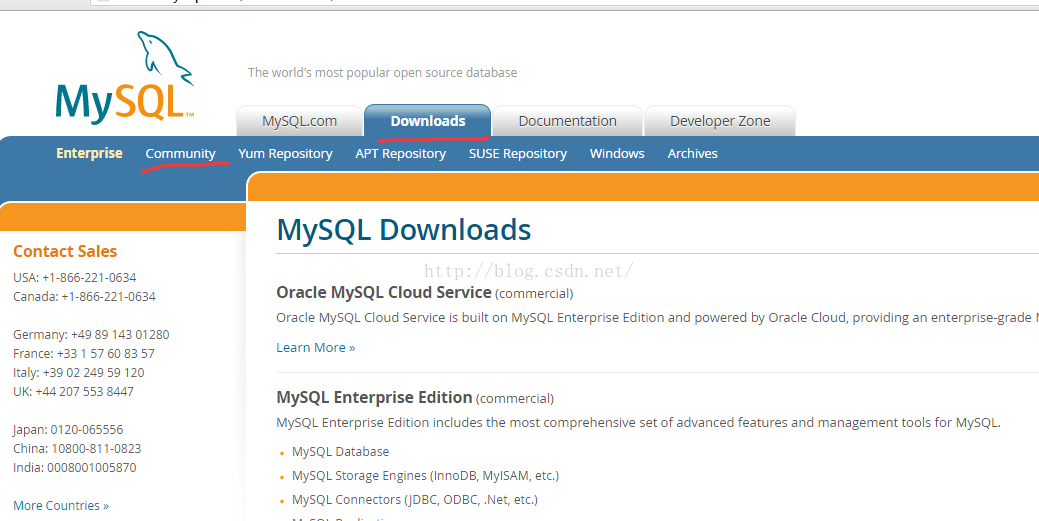
Task: Click the India phone number line
Action: [75, 467]
